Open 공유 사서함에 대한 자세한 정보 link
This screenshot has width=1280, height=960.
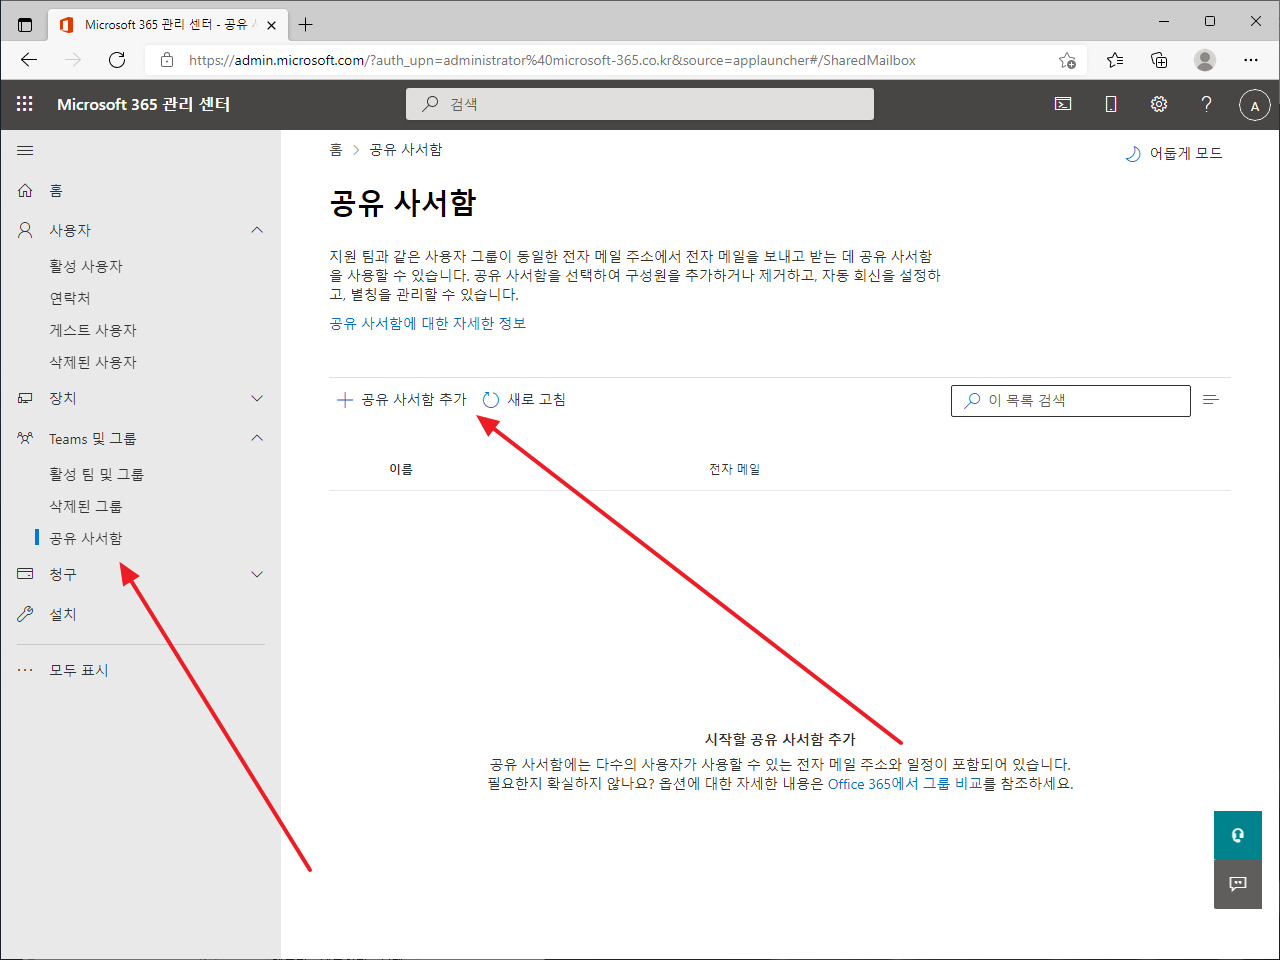coord(428,323)
